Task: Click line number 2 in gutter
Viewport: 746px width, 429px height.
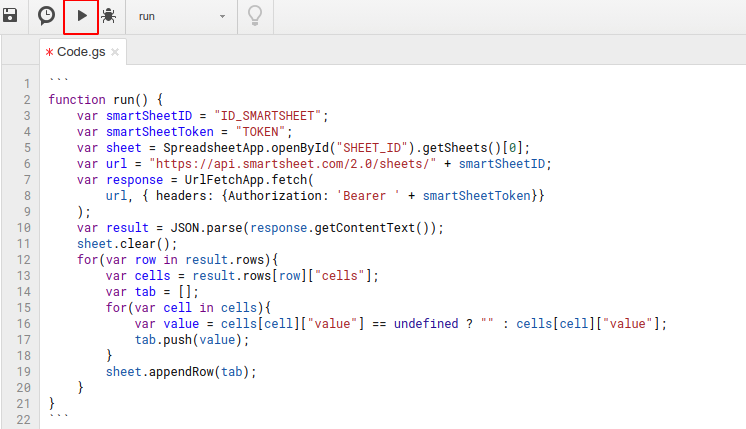Action: tap(27, 100)
